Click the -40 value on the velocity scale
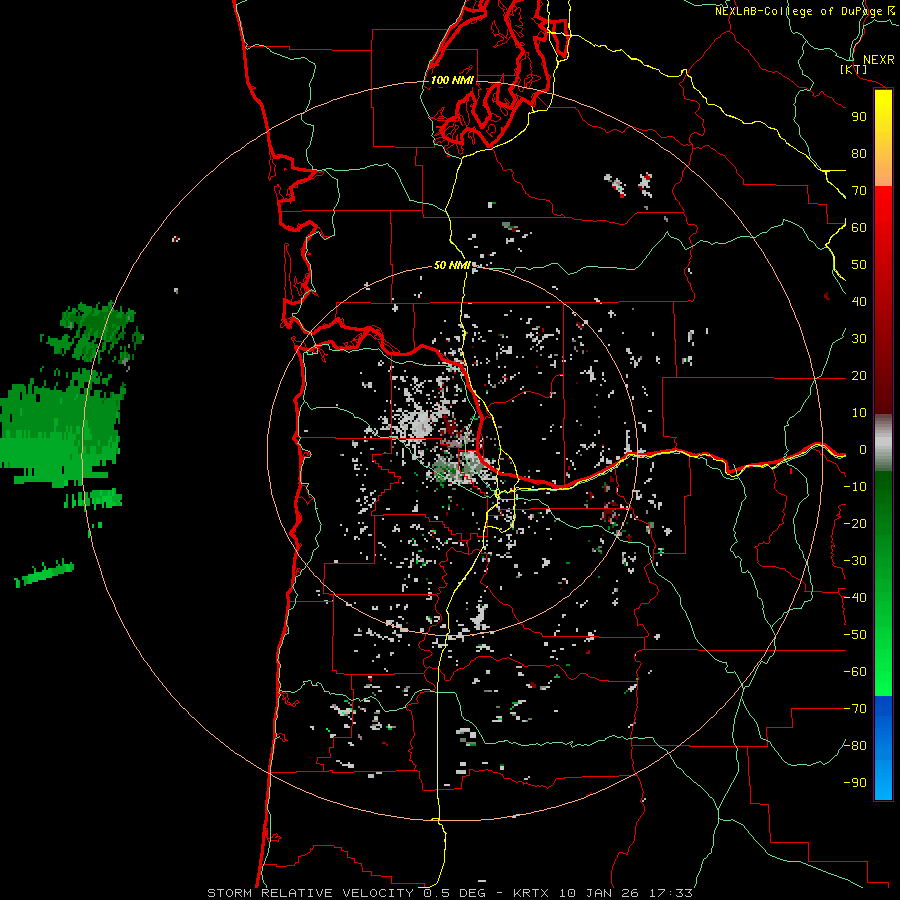Viewport: 900px width, 900px height. (x=855, y=598)
